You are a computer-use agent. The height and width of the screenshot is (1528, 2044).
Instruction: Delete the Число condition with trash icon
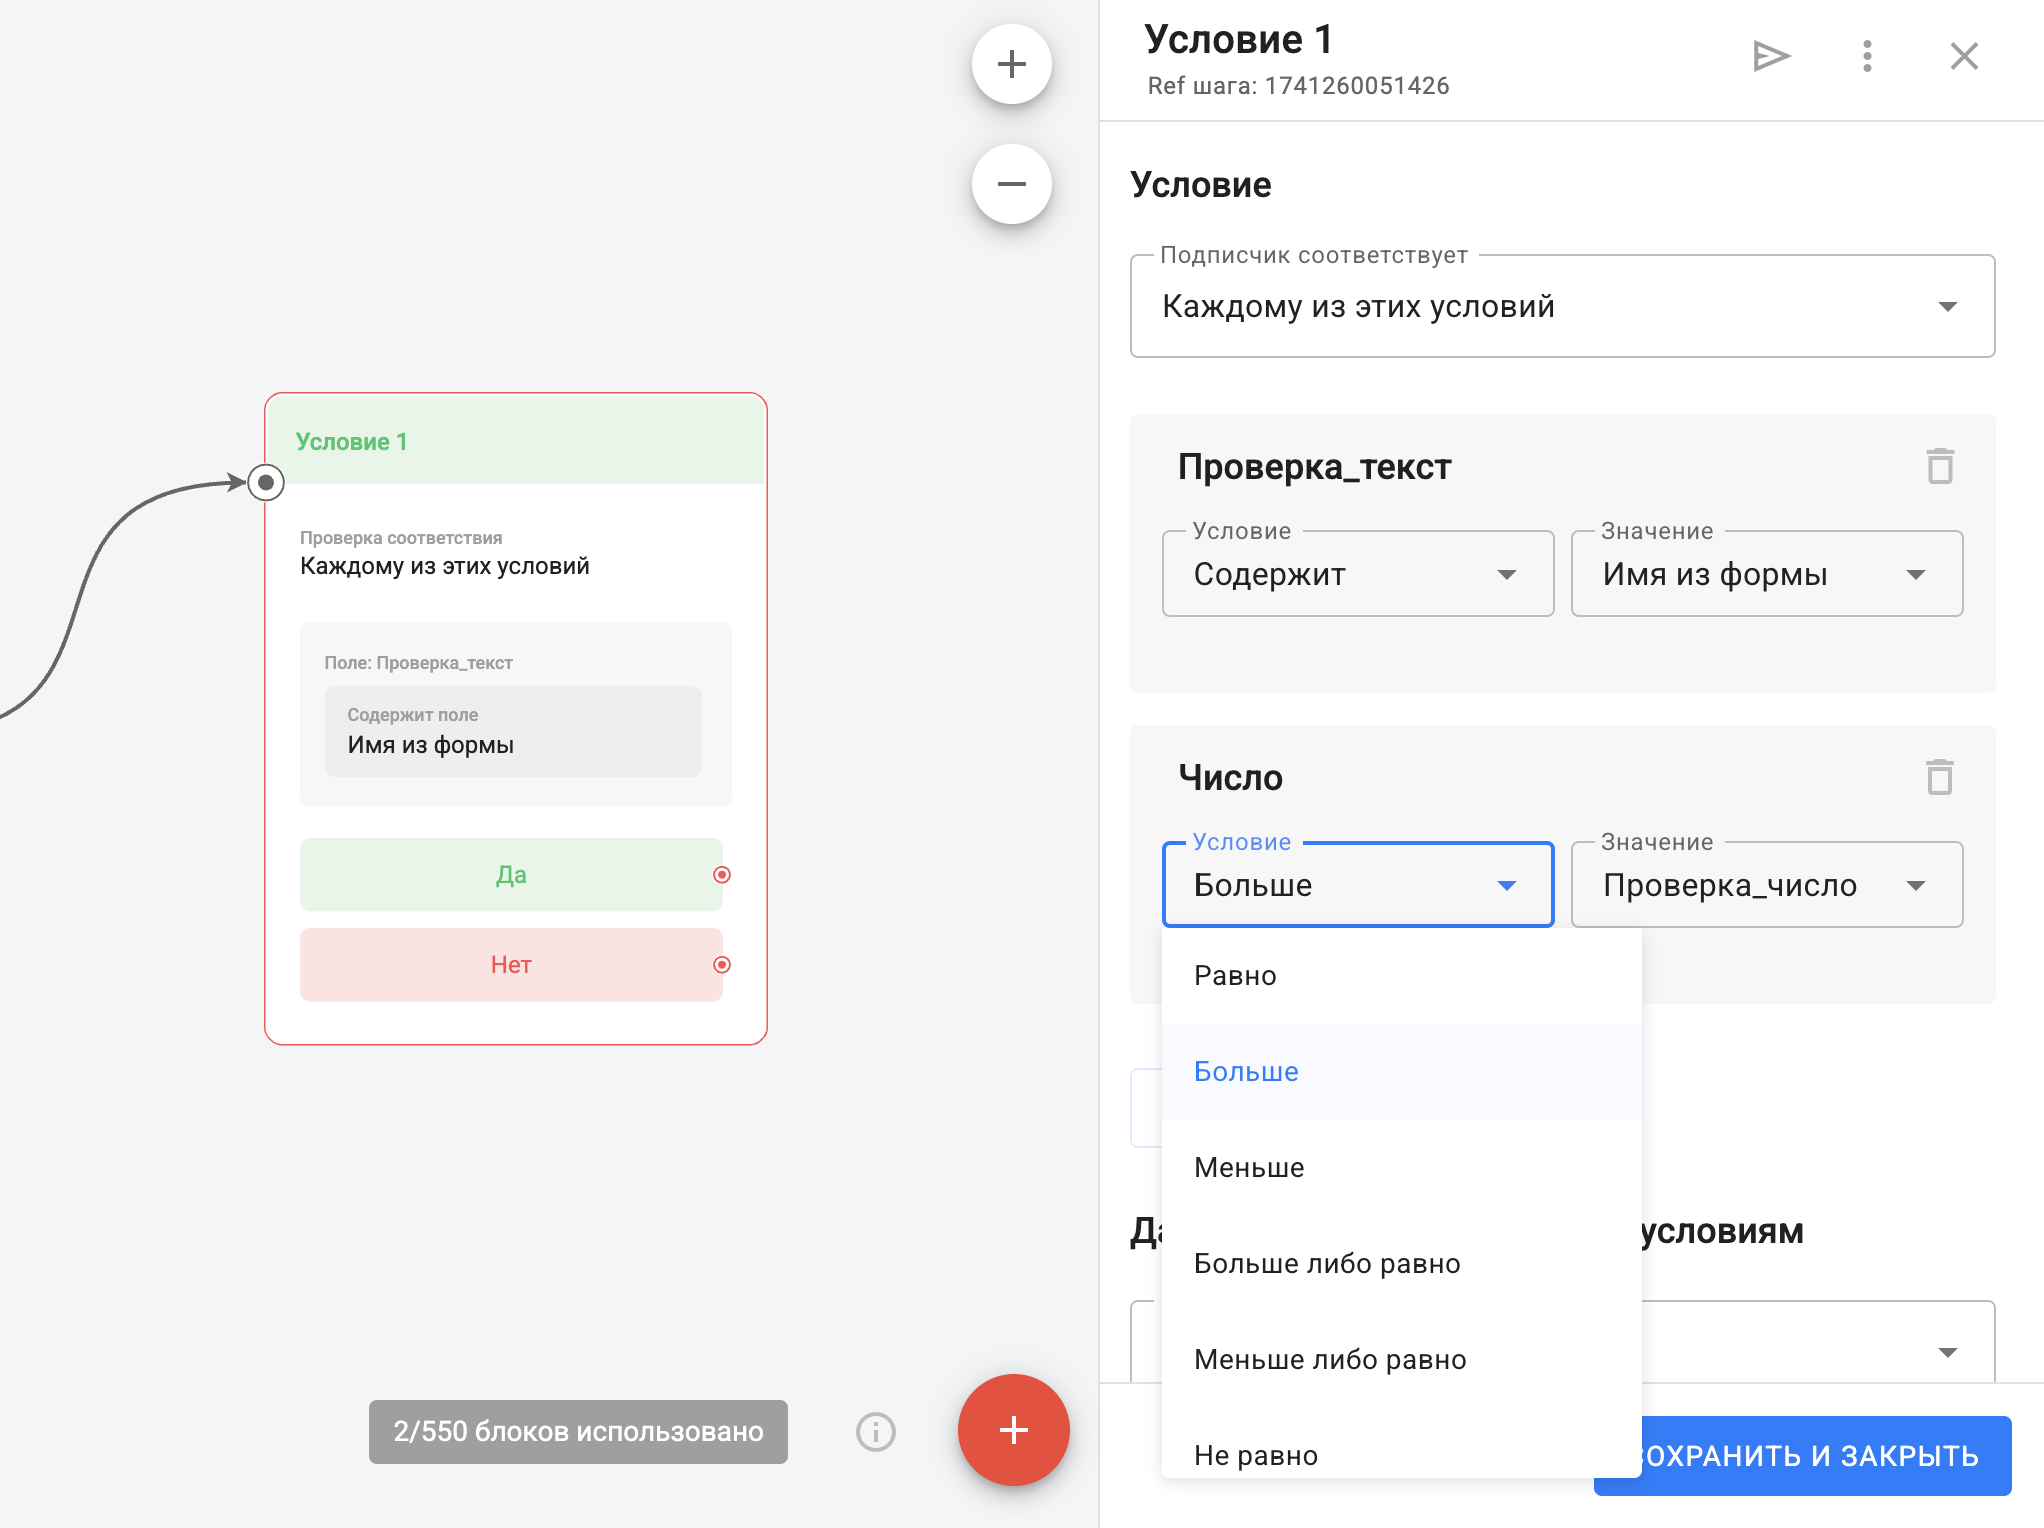(x=1939, y=777)
